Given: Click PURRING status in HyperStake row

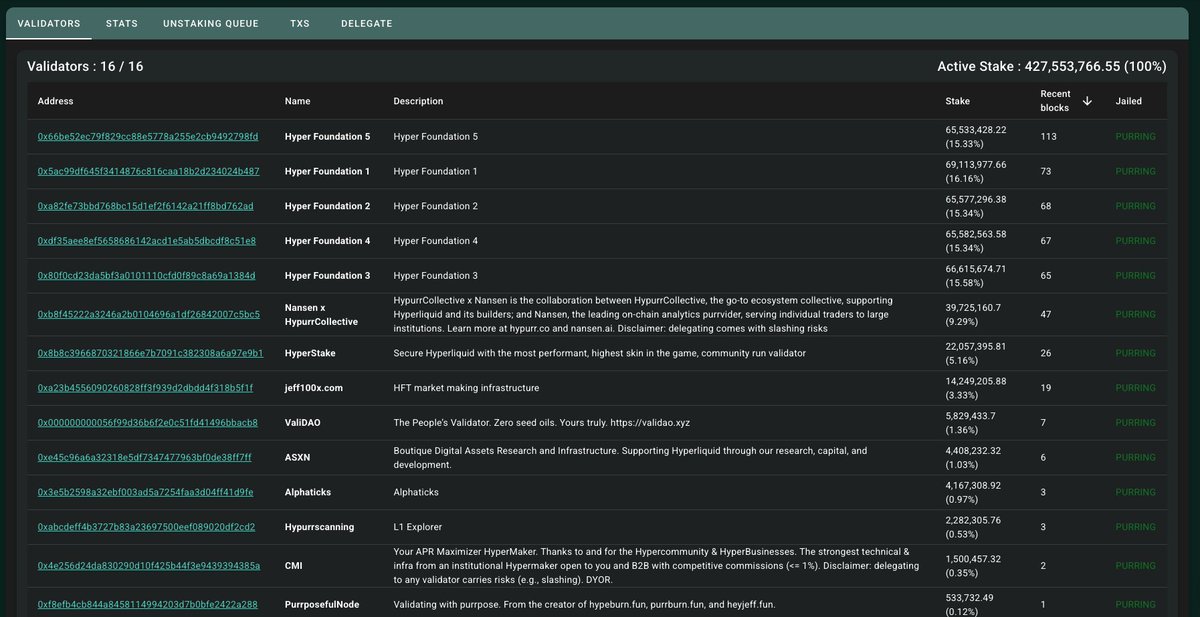Looking at the screenshot, I should click(x=1135, y=353).
